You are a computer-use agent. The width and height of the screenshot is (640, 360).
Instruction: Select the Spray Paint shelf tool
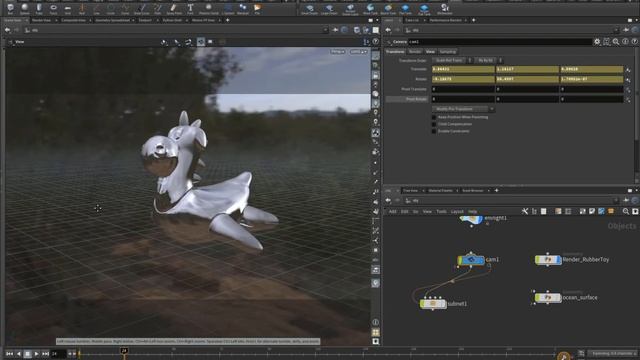[x=173, y=8]
